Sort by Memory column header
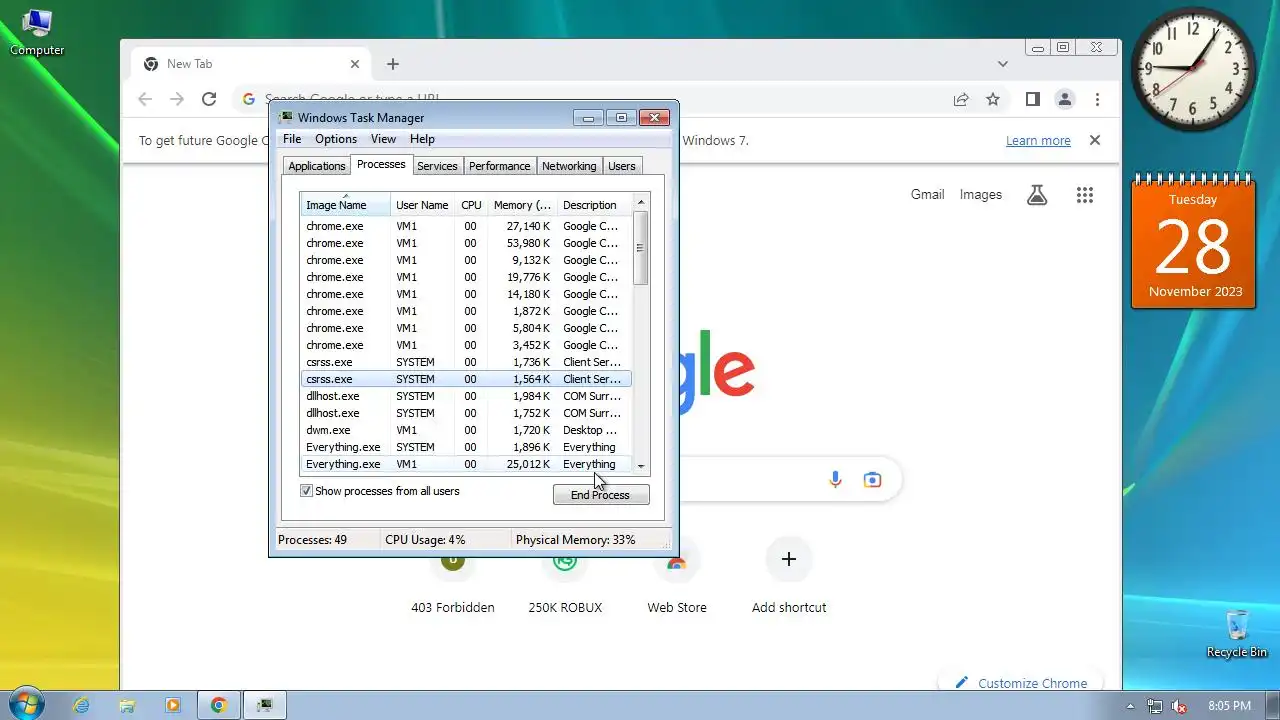Image resolution: width=1280 pixels, height=720 pixels. tap(522, 204)
